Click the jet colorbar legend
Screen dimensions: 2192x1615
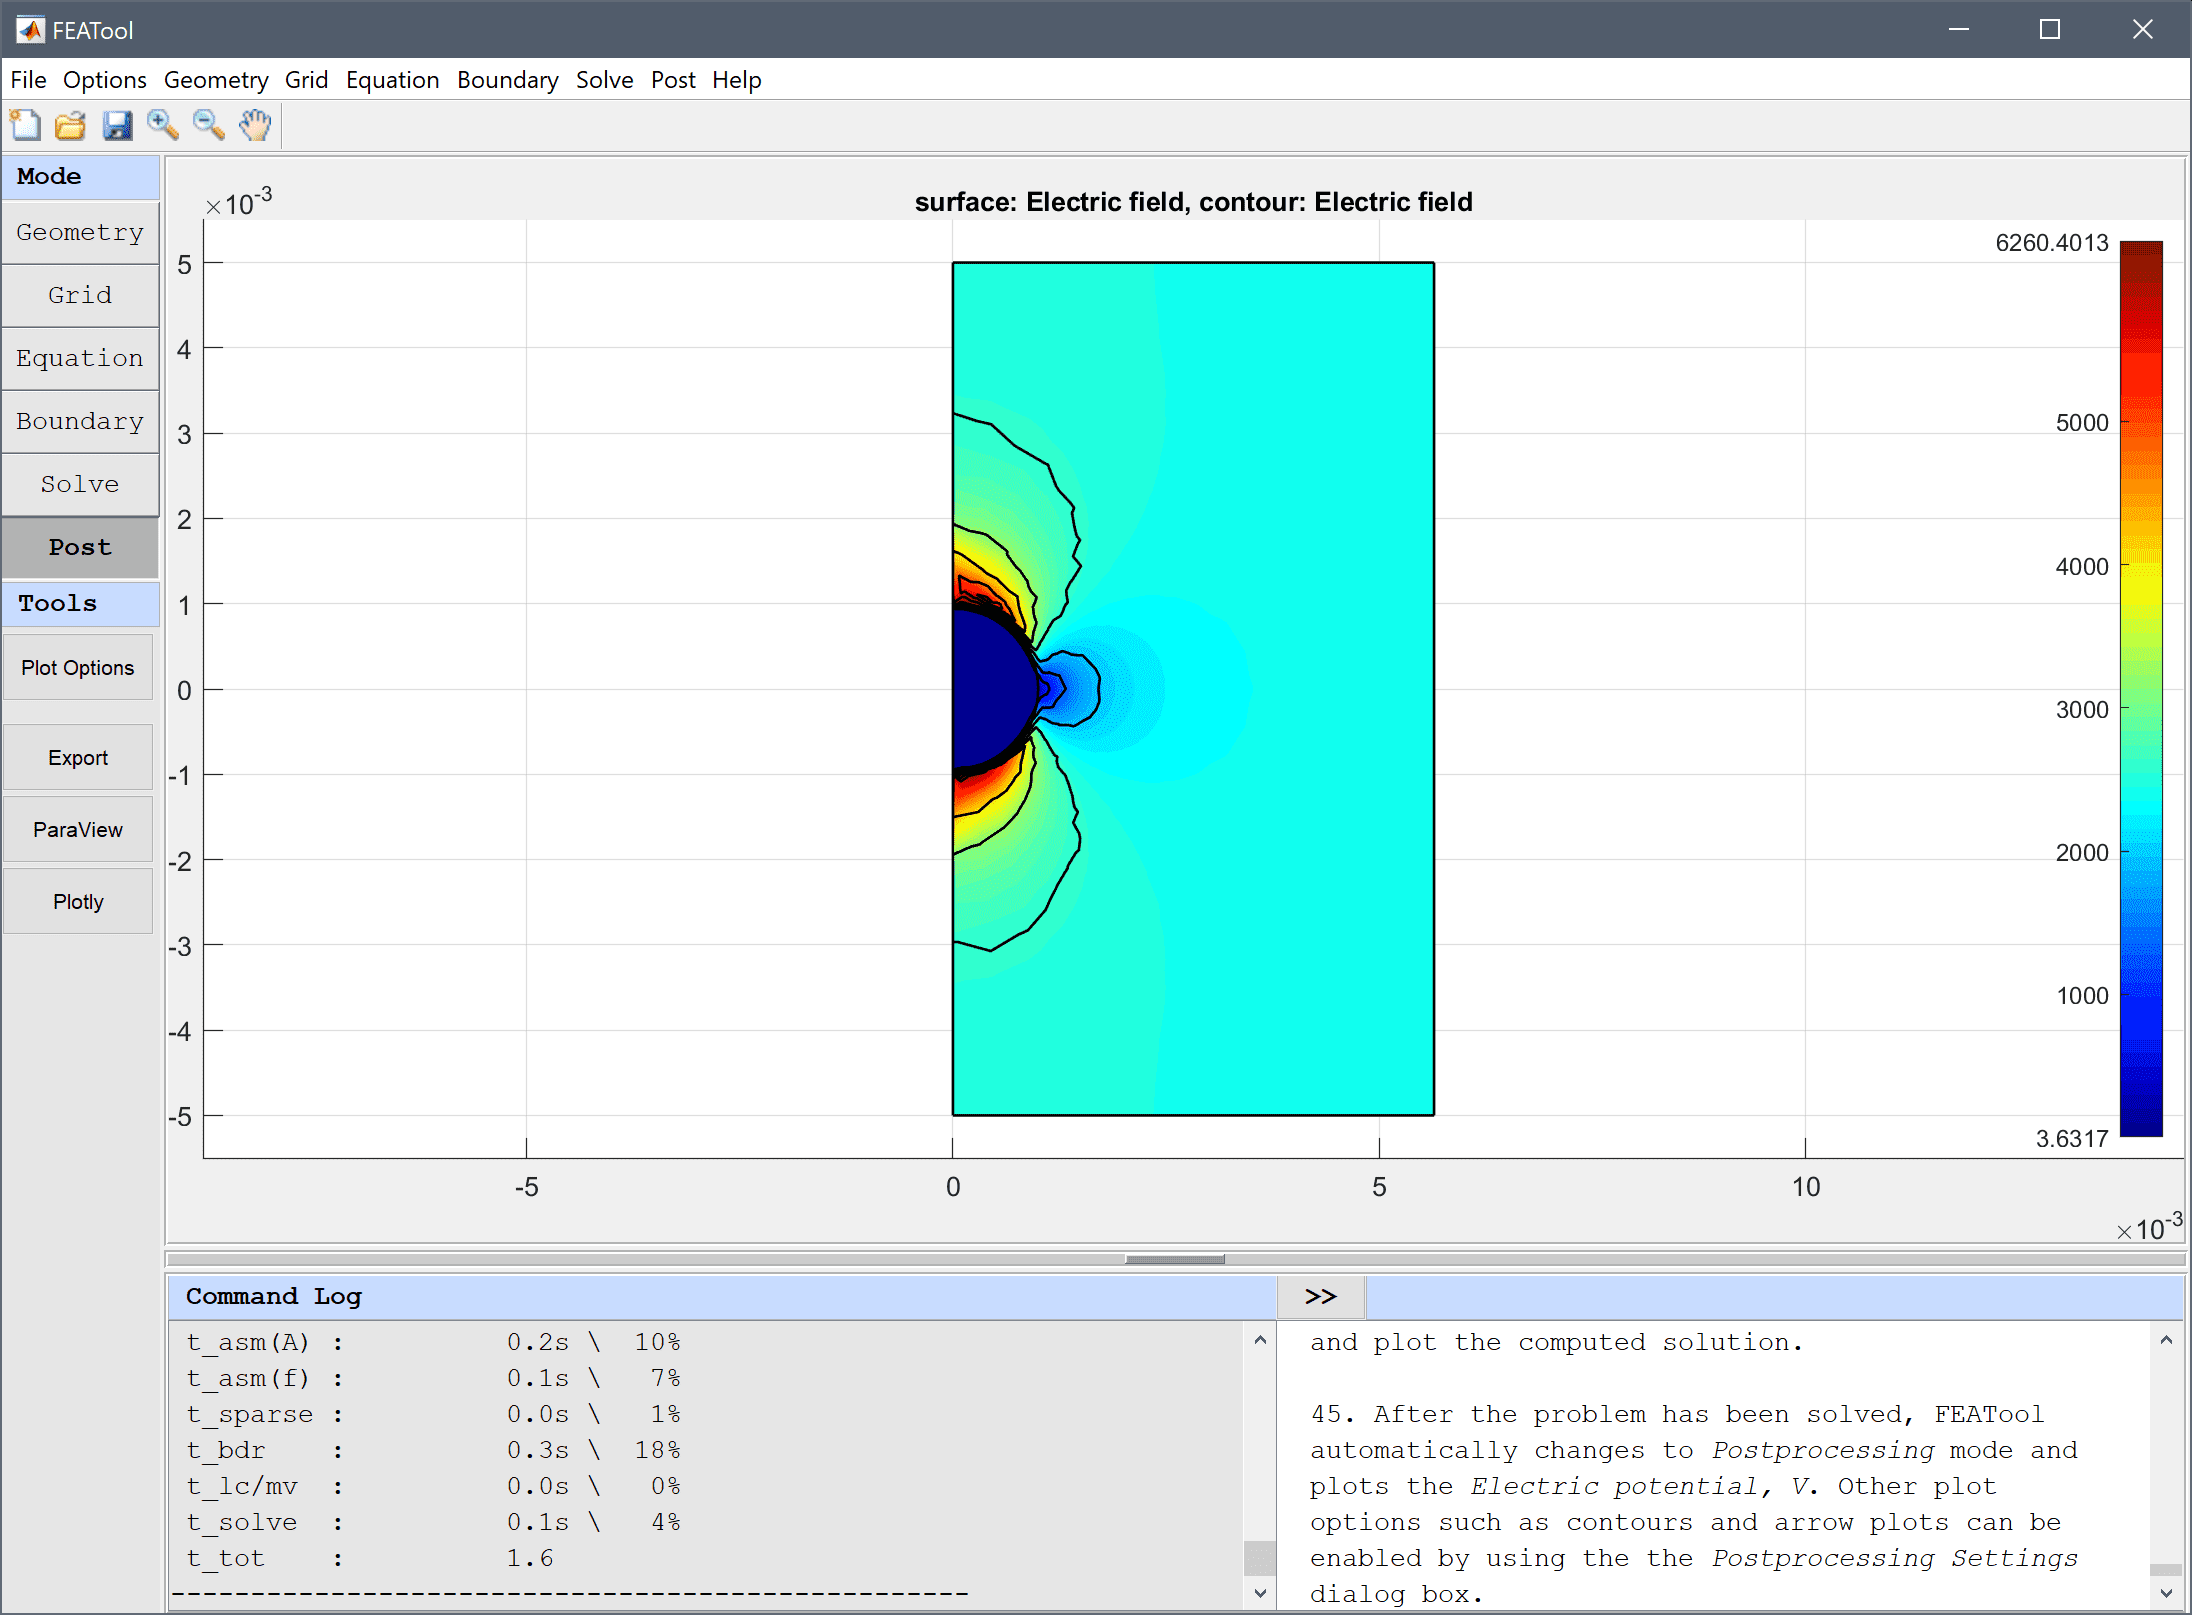2141,688
